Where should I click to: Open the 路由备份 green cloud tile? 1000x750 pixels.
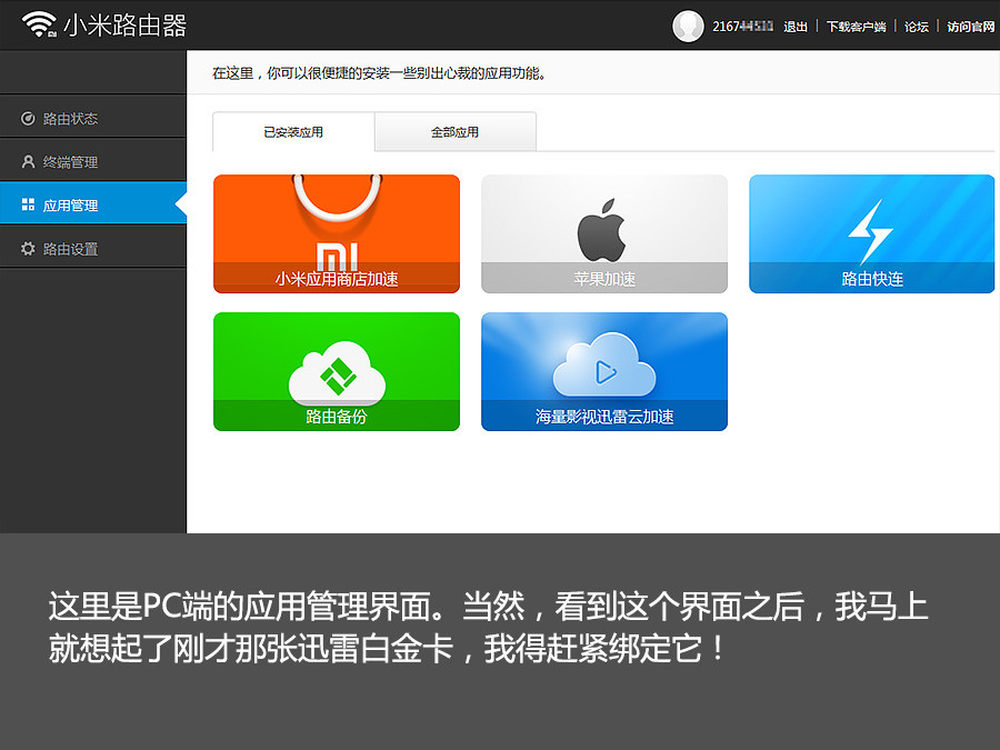point(336,372)
